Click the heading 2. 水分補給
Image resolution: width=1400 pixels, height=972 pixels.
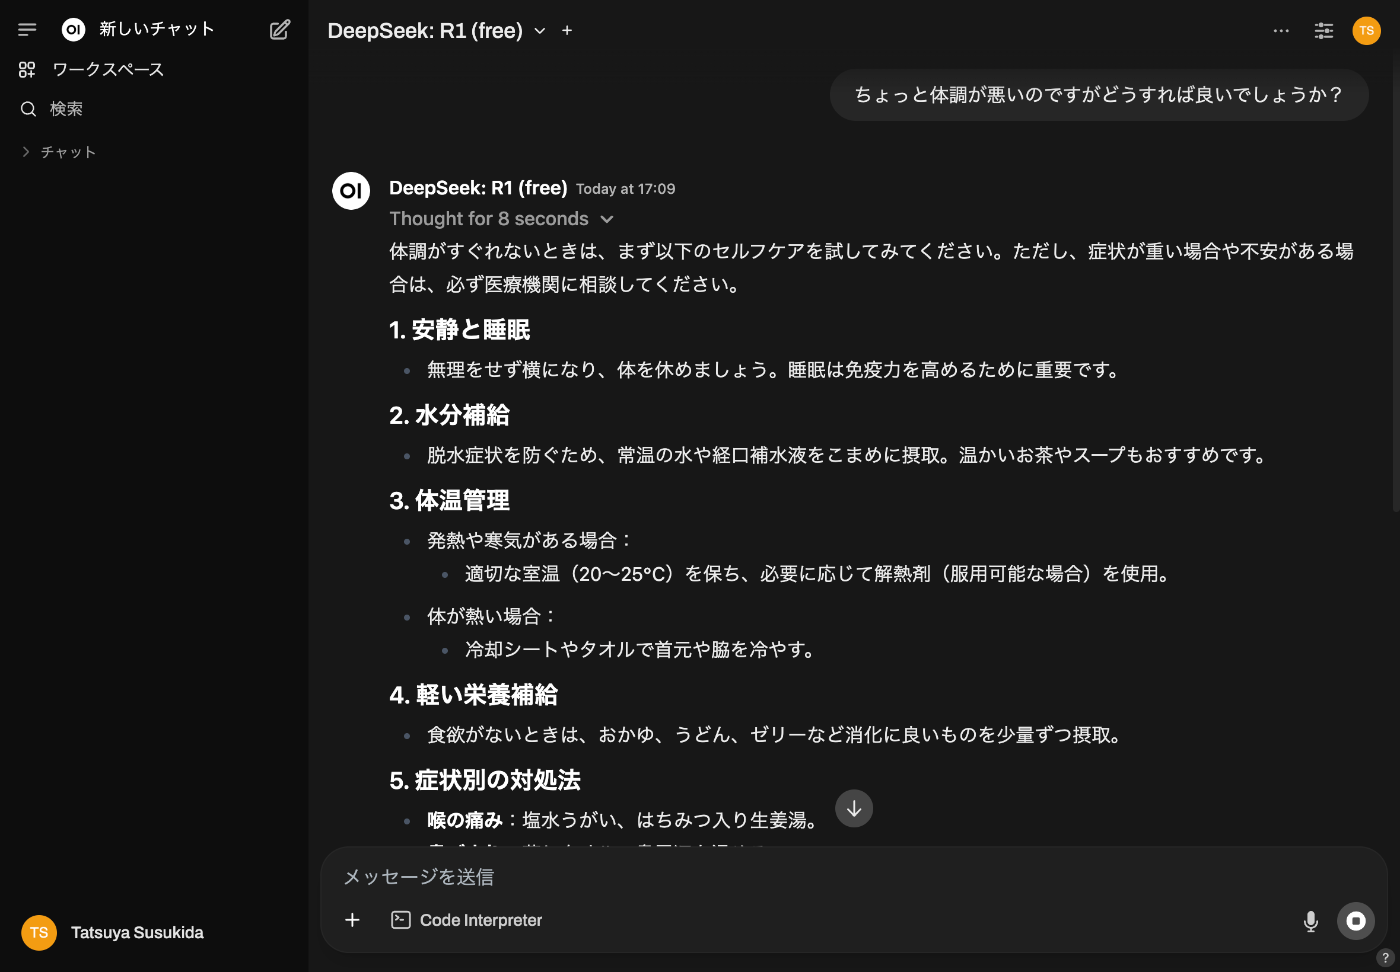click(450, 415)
